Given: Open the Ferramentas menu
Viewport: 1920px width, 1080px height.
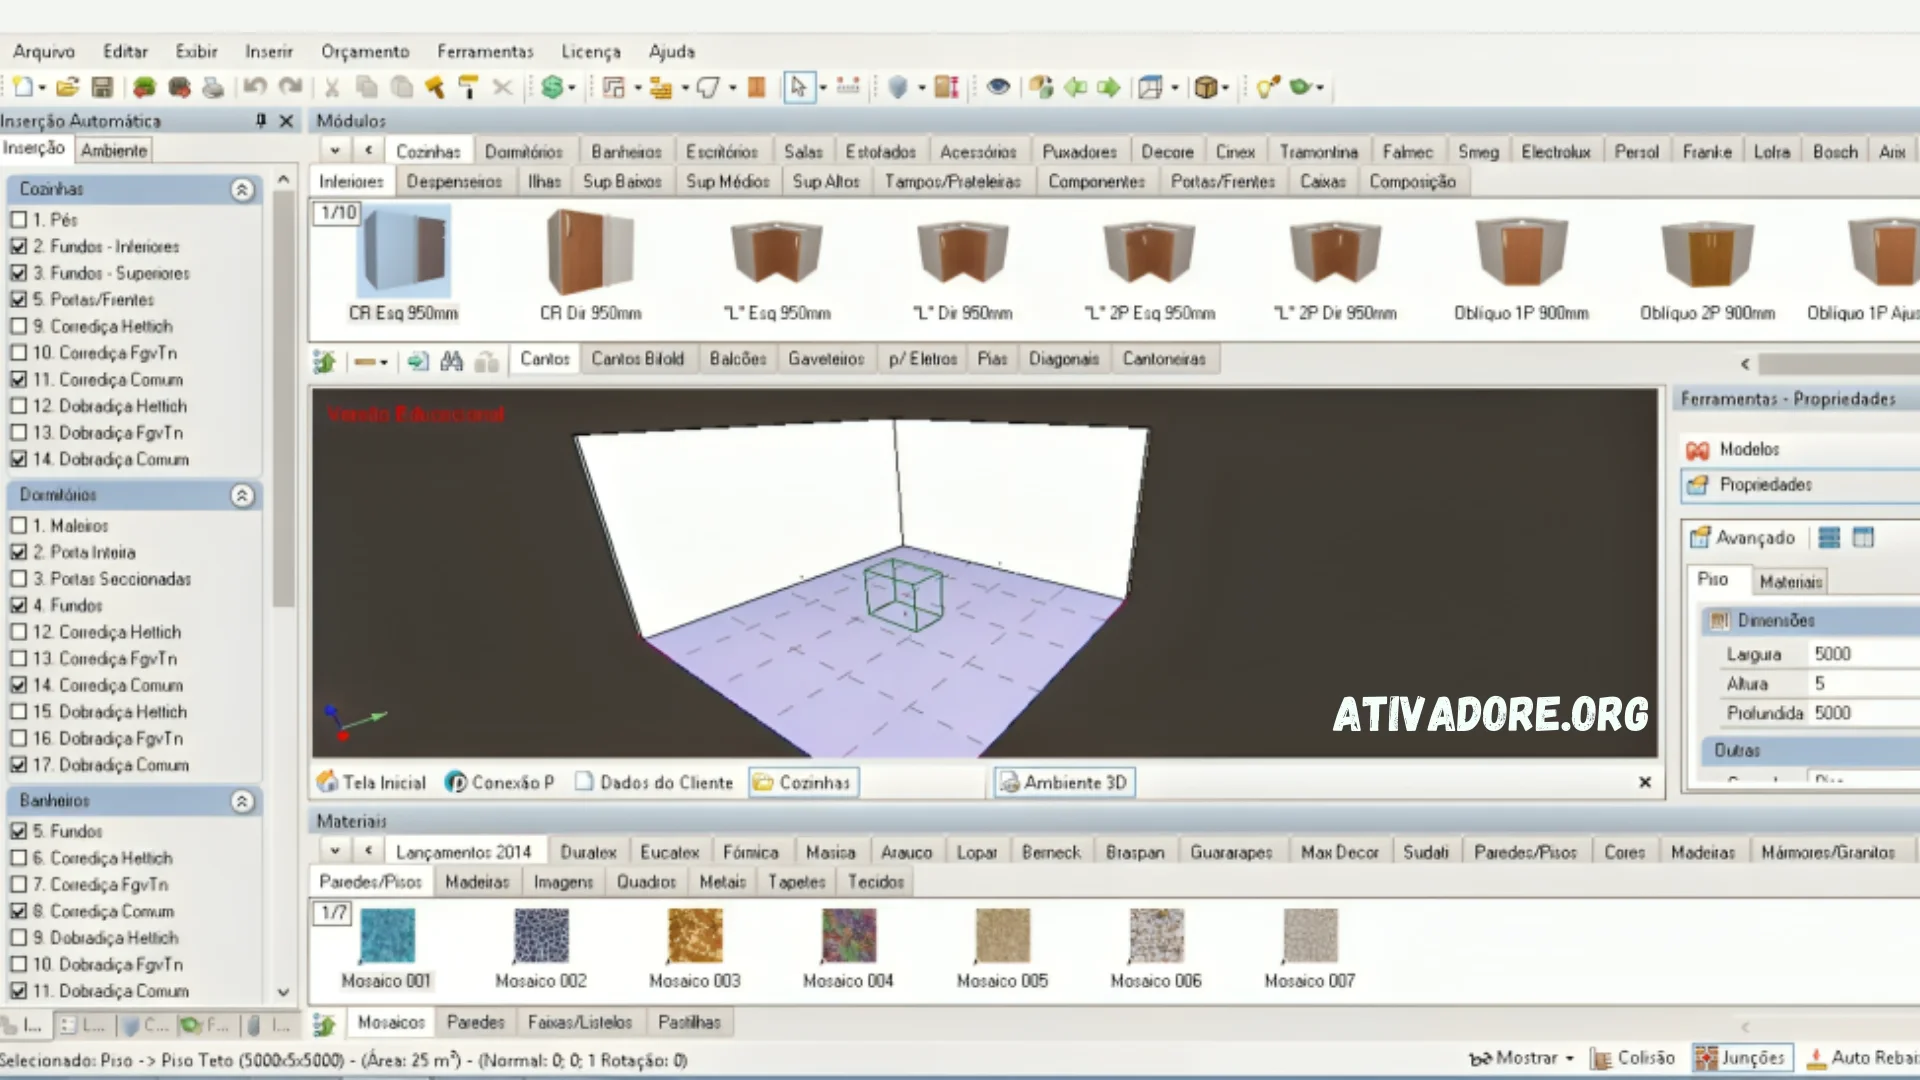Looking at the screenshot, I should [x=485, y=51].
